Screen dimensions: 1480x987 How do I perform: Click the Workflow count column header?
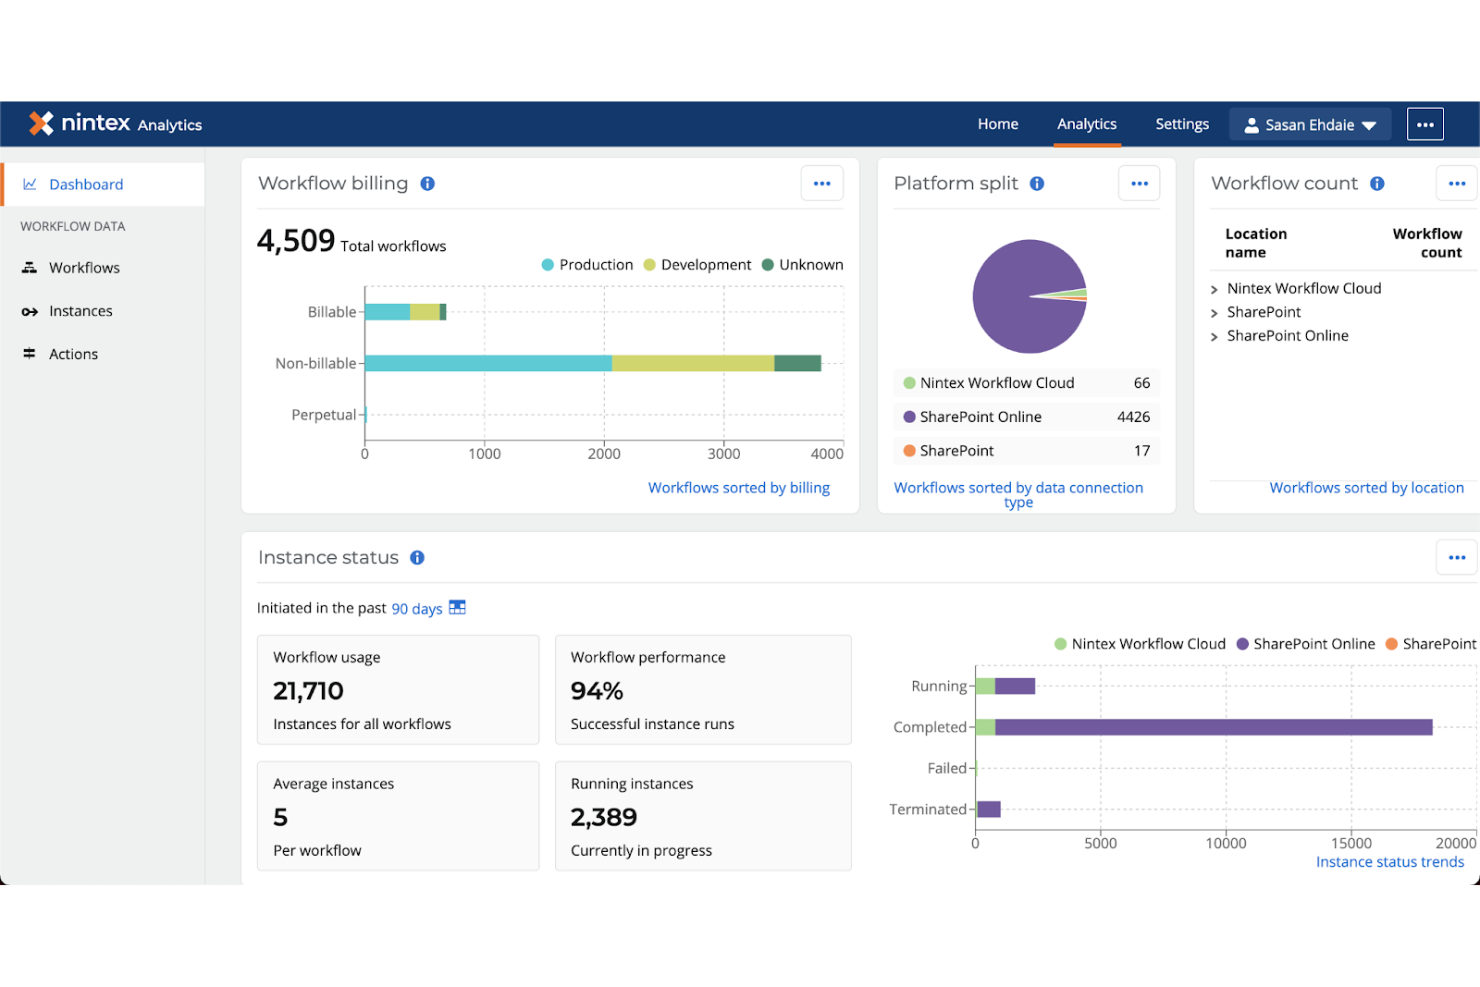click(x=1427, y=243)
